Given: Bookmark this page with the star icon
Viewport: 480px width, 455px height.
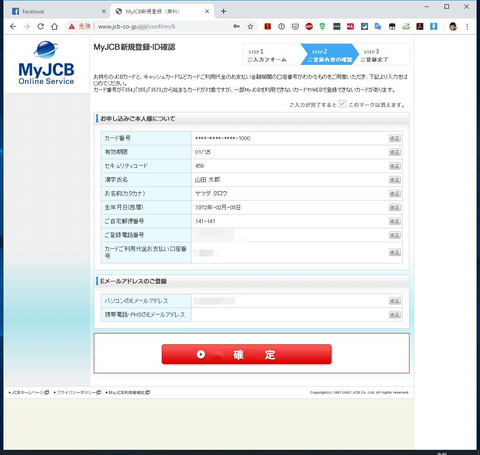Looking at the screenshot, I should [x=250, y=27].
